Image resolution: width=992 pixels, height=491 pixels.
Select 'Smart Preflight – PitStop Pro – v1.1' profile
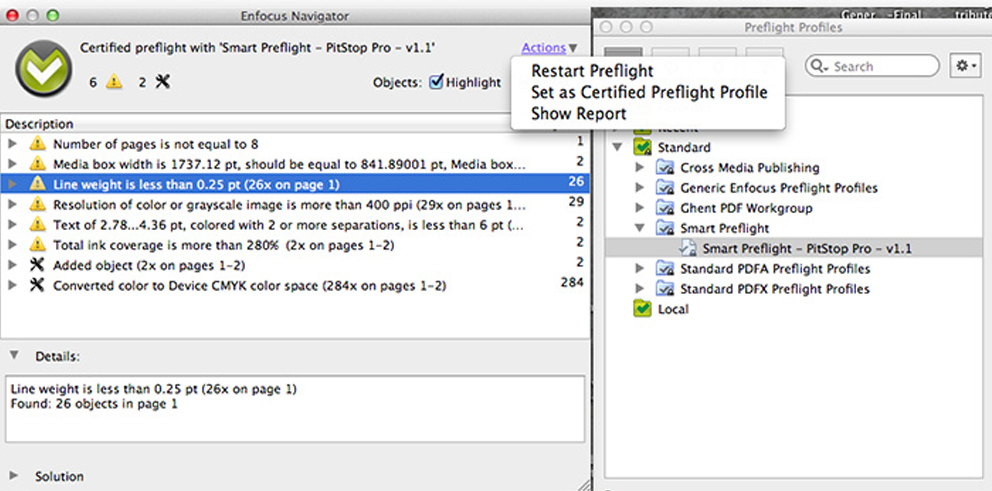pyautogui.click(x=806, y=248)
